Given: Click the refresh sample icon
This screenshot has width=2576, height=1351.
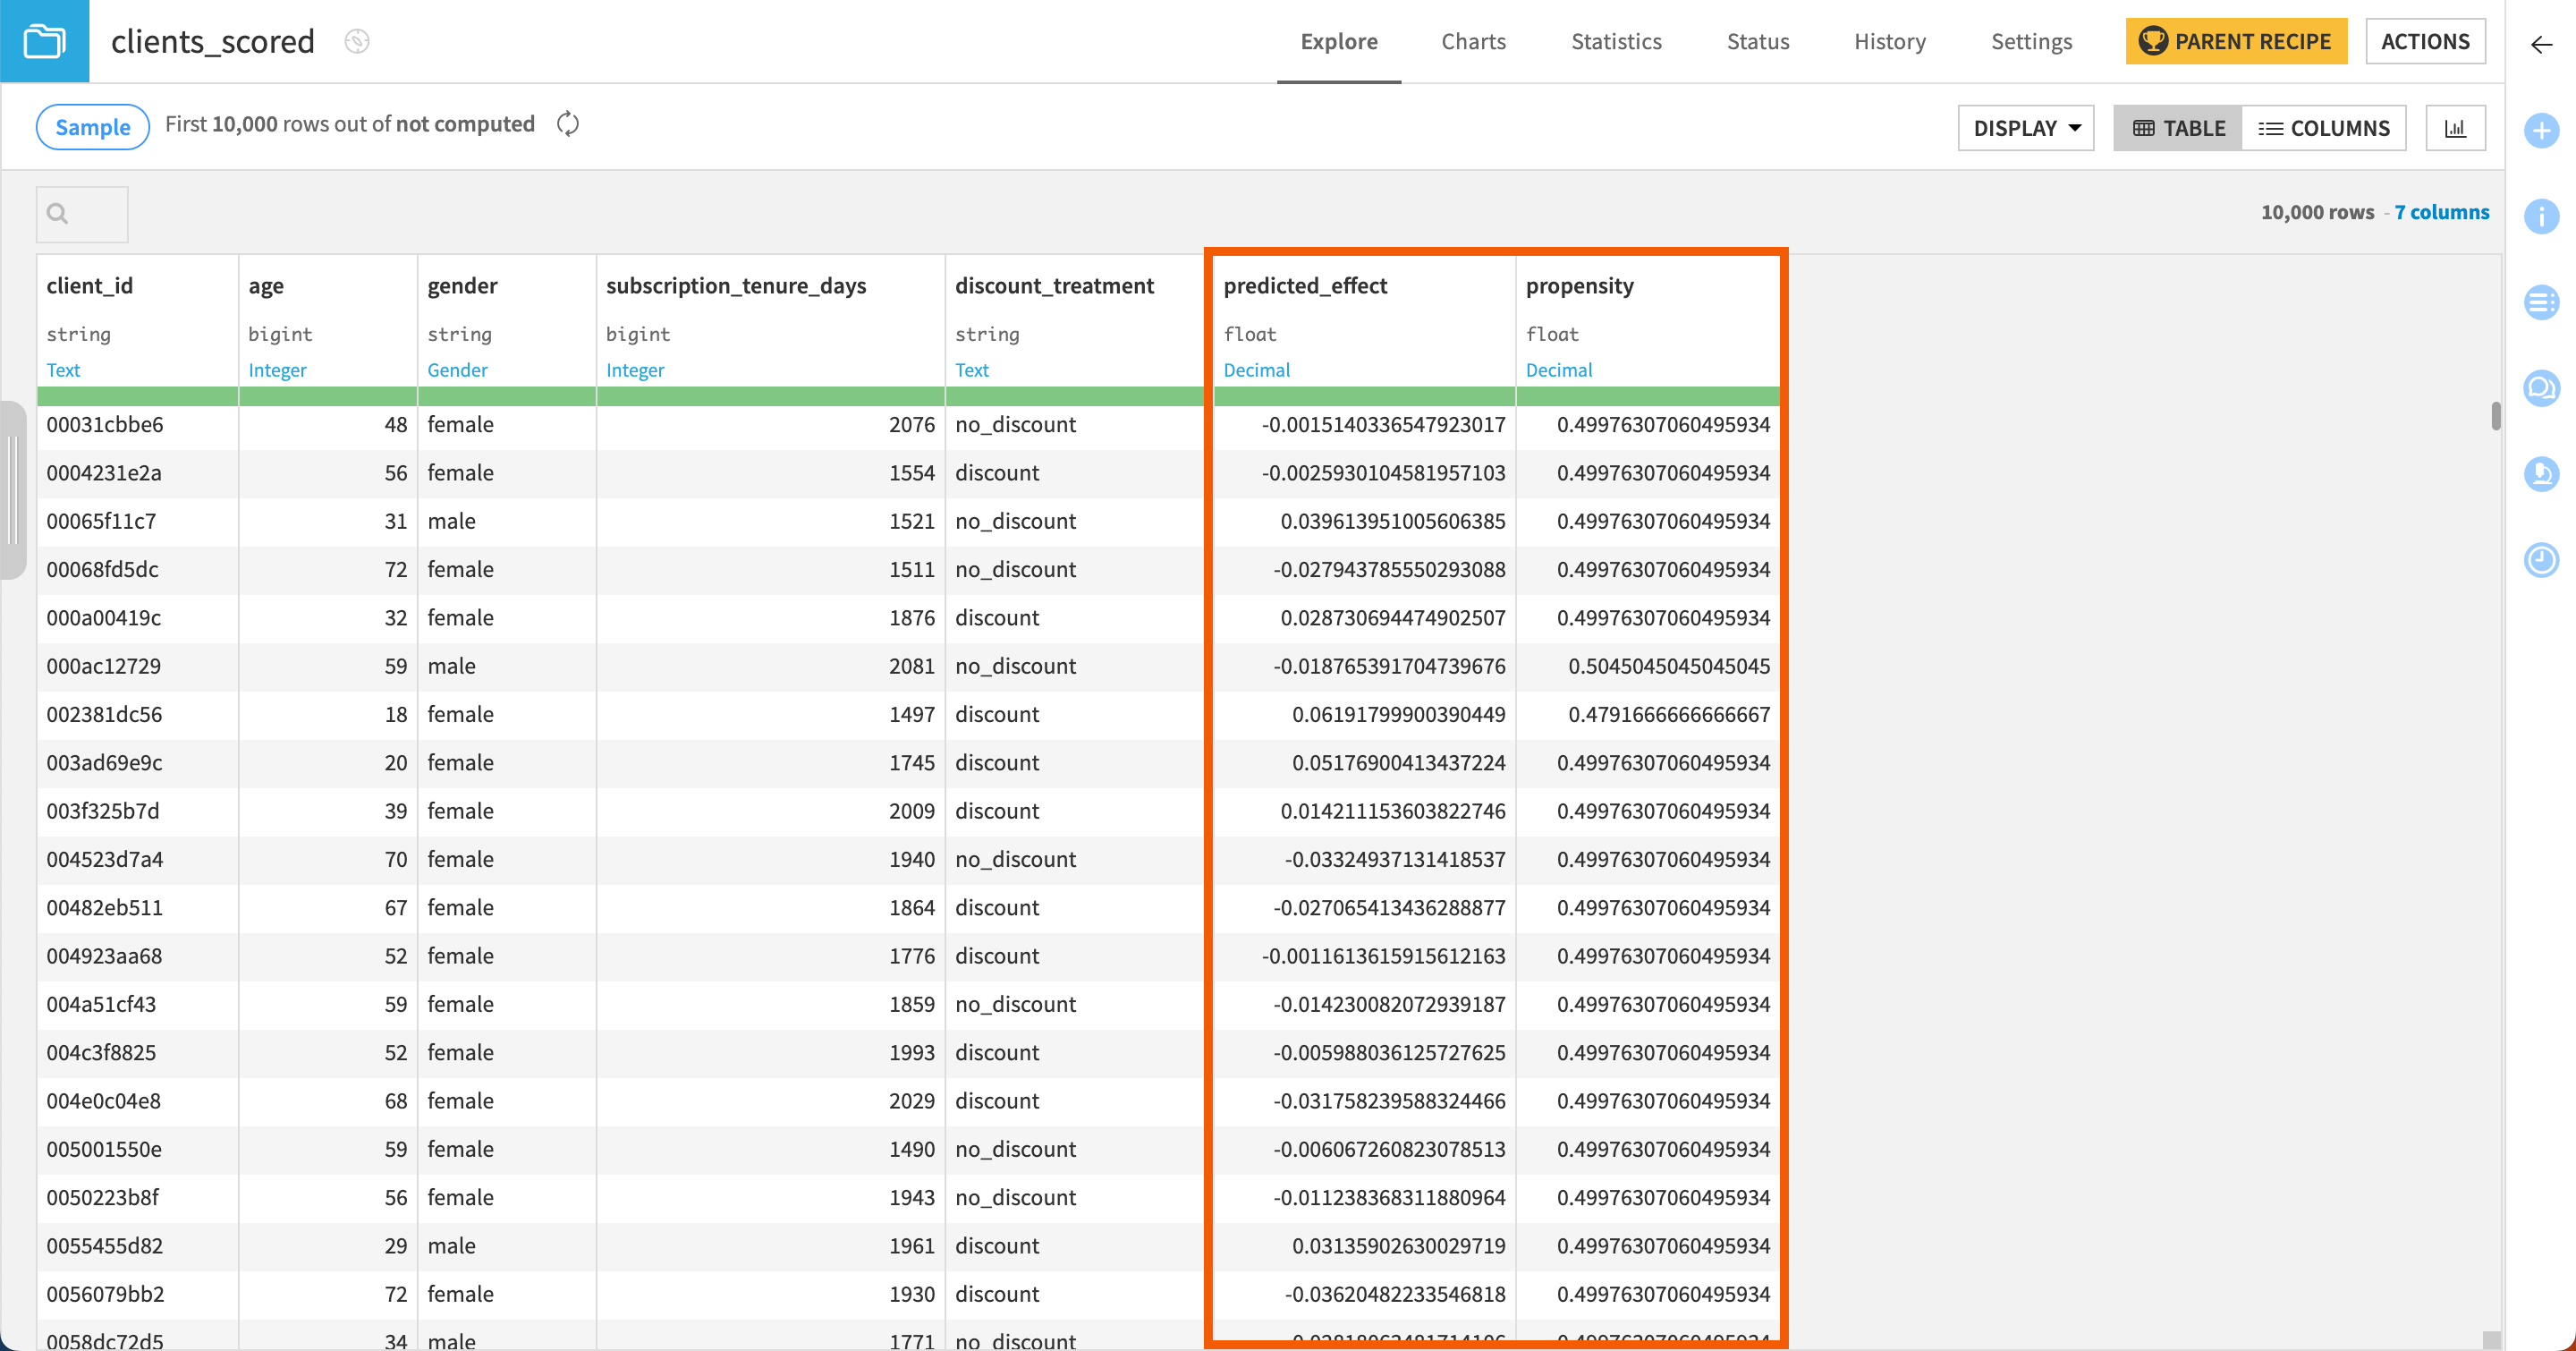Looking at the screenshot, I should [567, 124].
